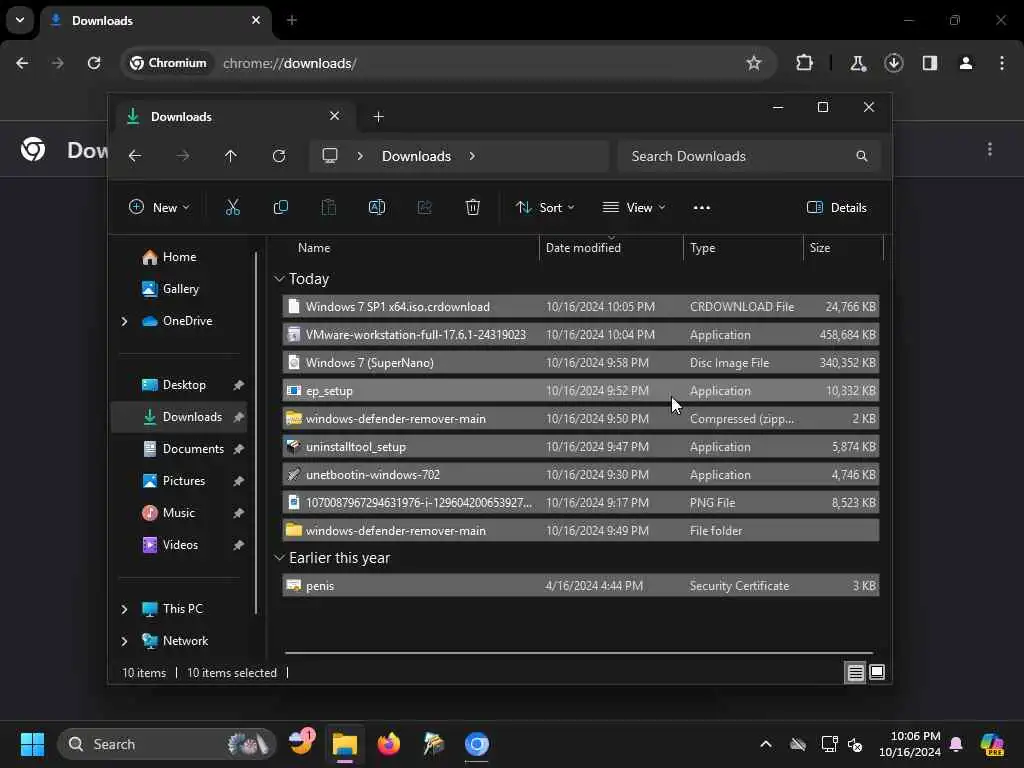Expand chevron after Downloads in breadcrumb
1024x768 pixels.
(x=472, y=156)
